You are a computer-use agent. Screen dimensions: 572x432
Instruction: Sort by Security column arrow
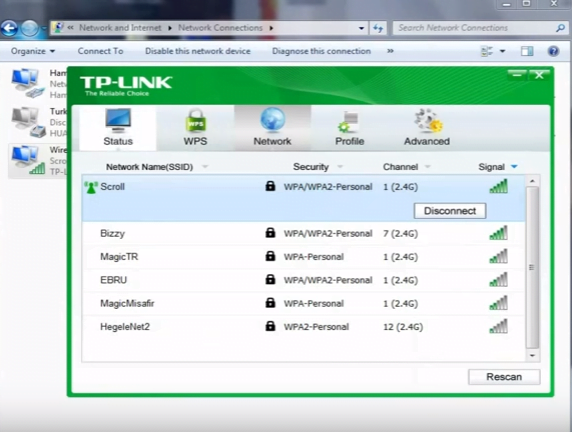(340, 167)
